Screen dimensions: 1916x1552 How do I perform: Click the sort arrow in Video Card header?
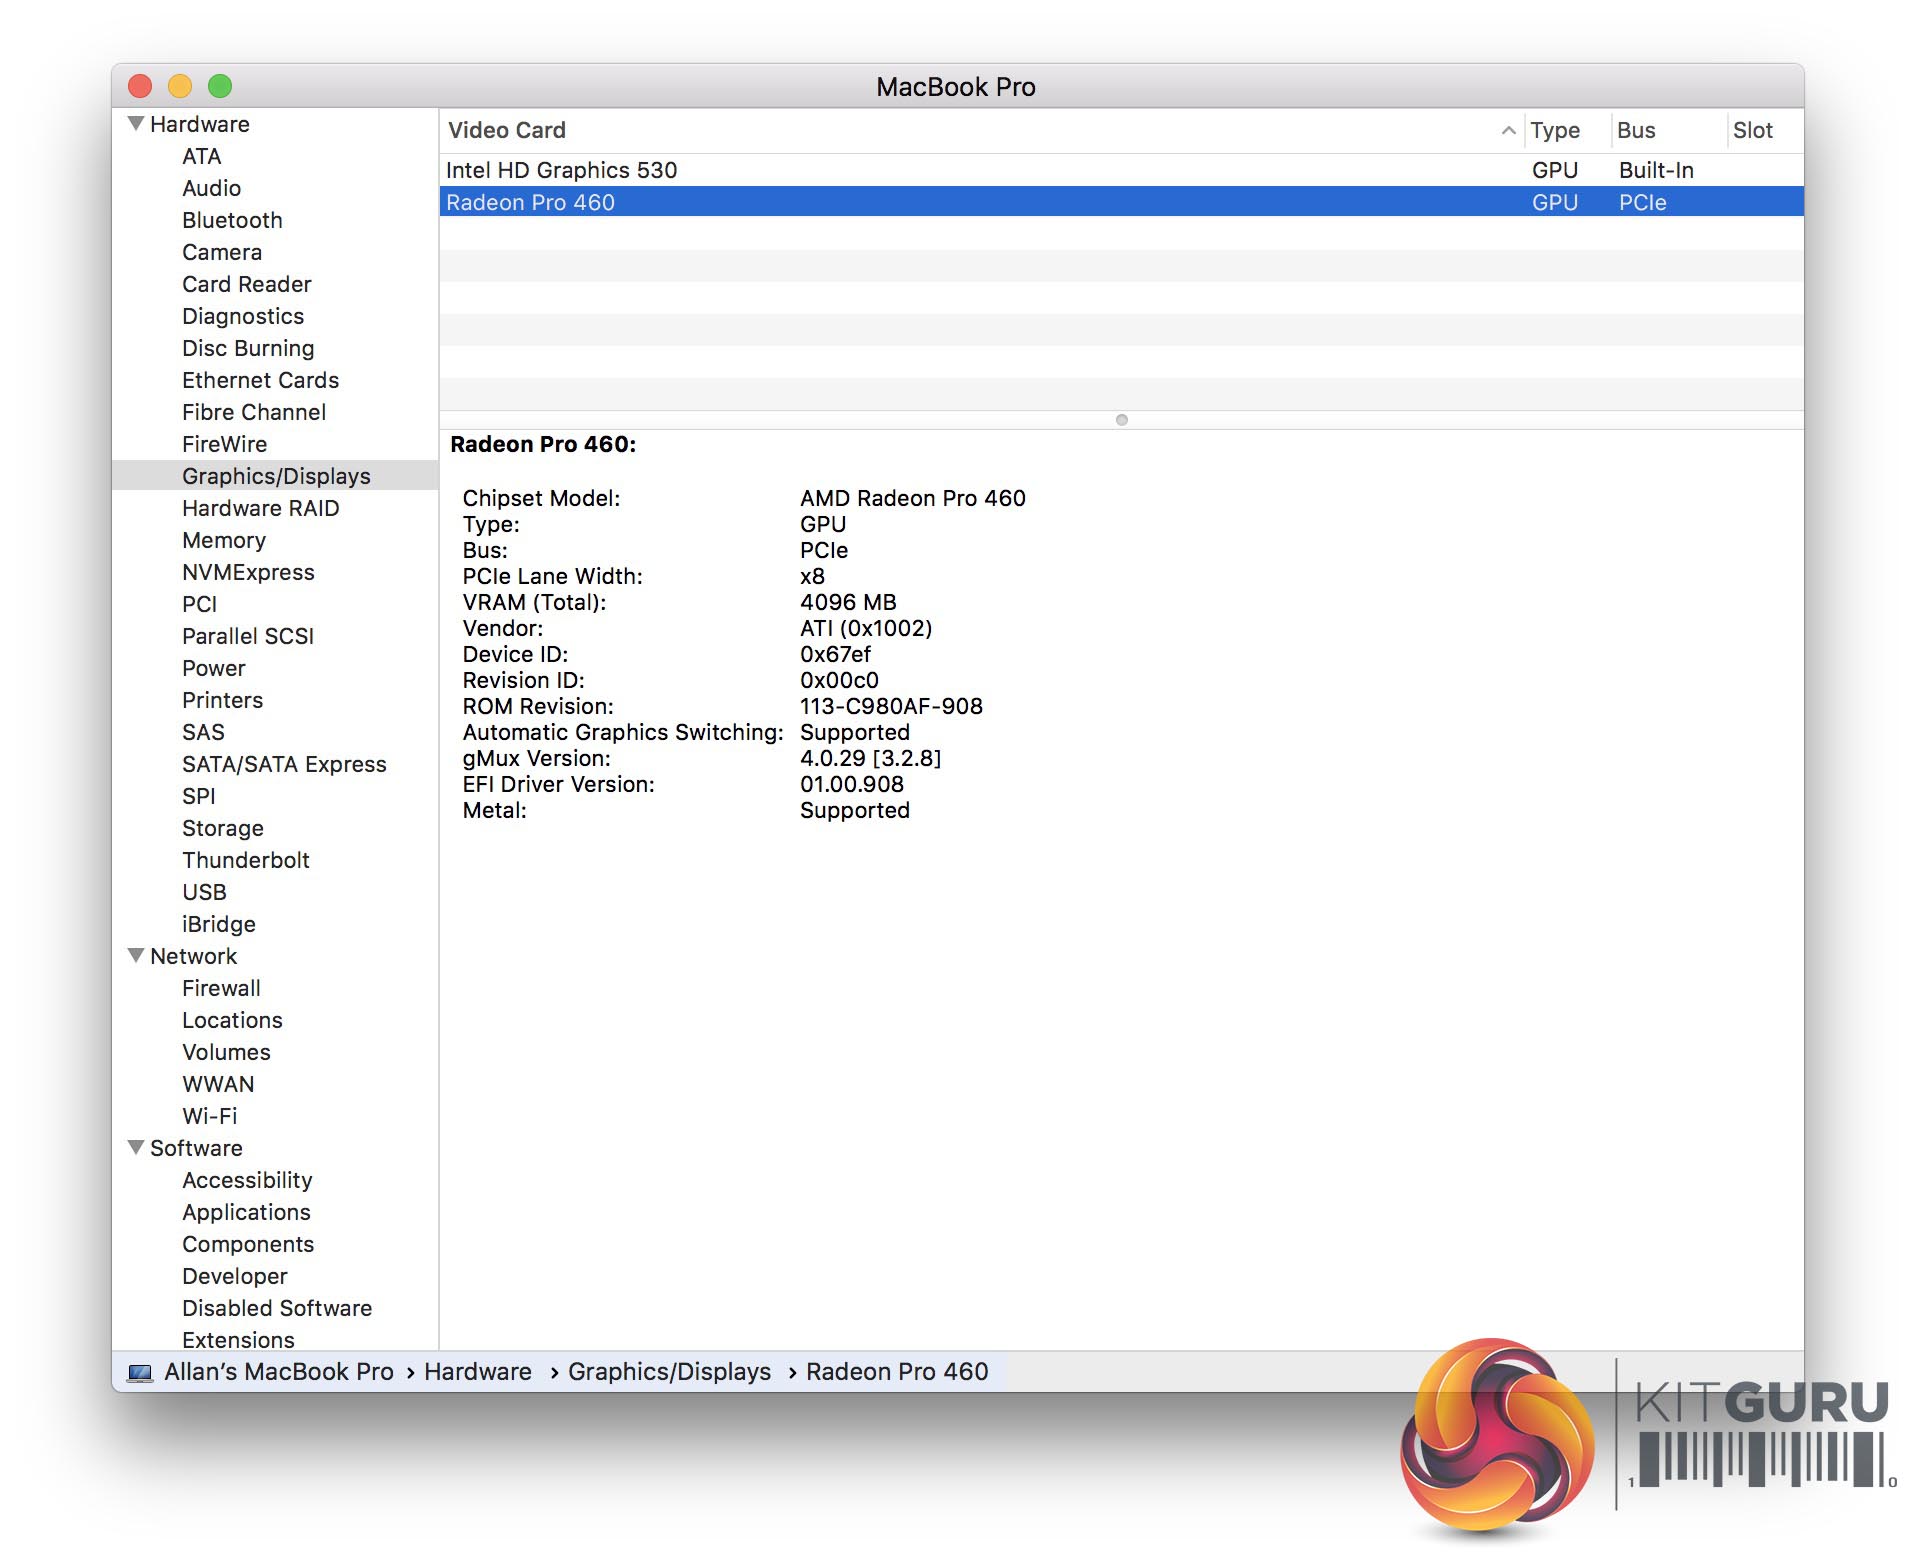[1508, 131]
